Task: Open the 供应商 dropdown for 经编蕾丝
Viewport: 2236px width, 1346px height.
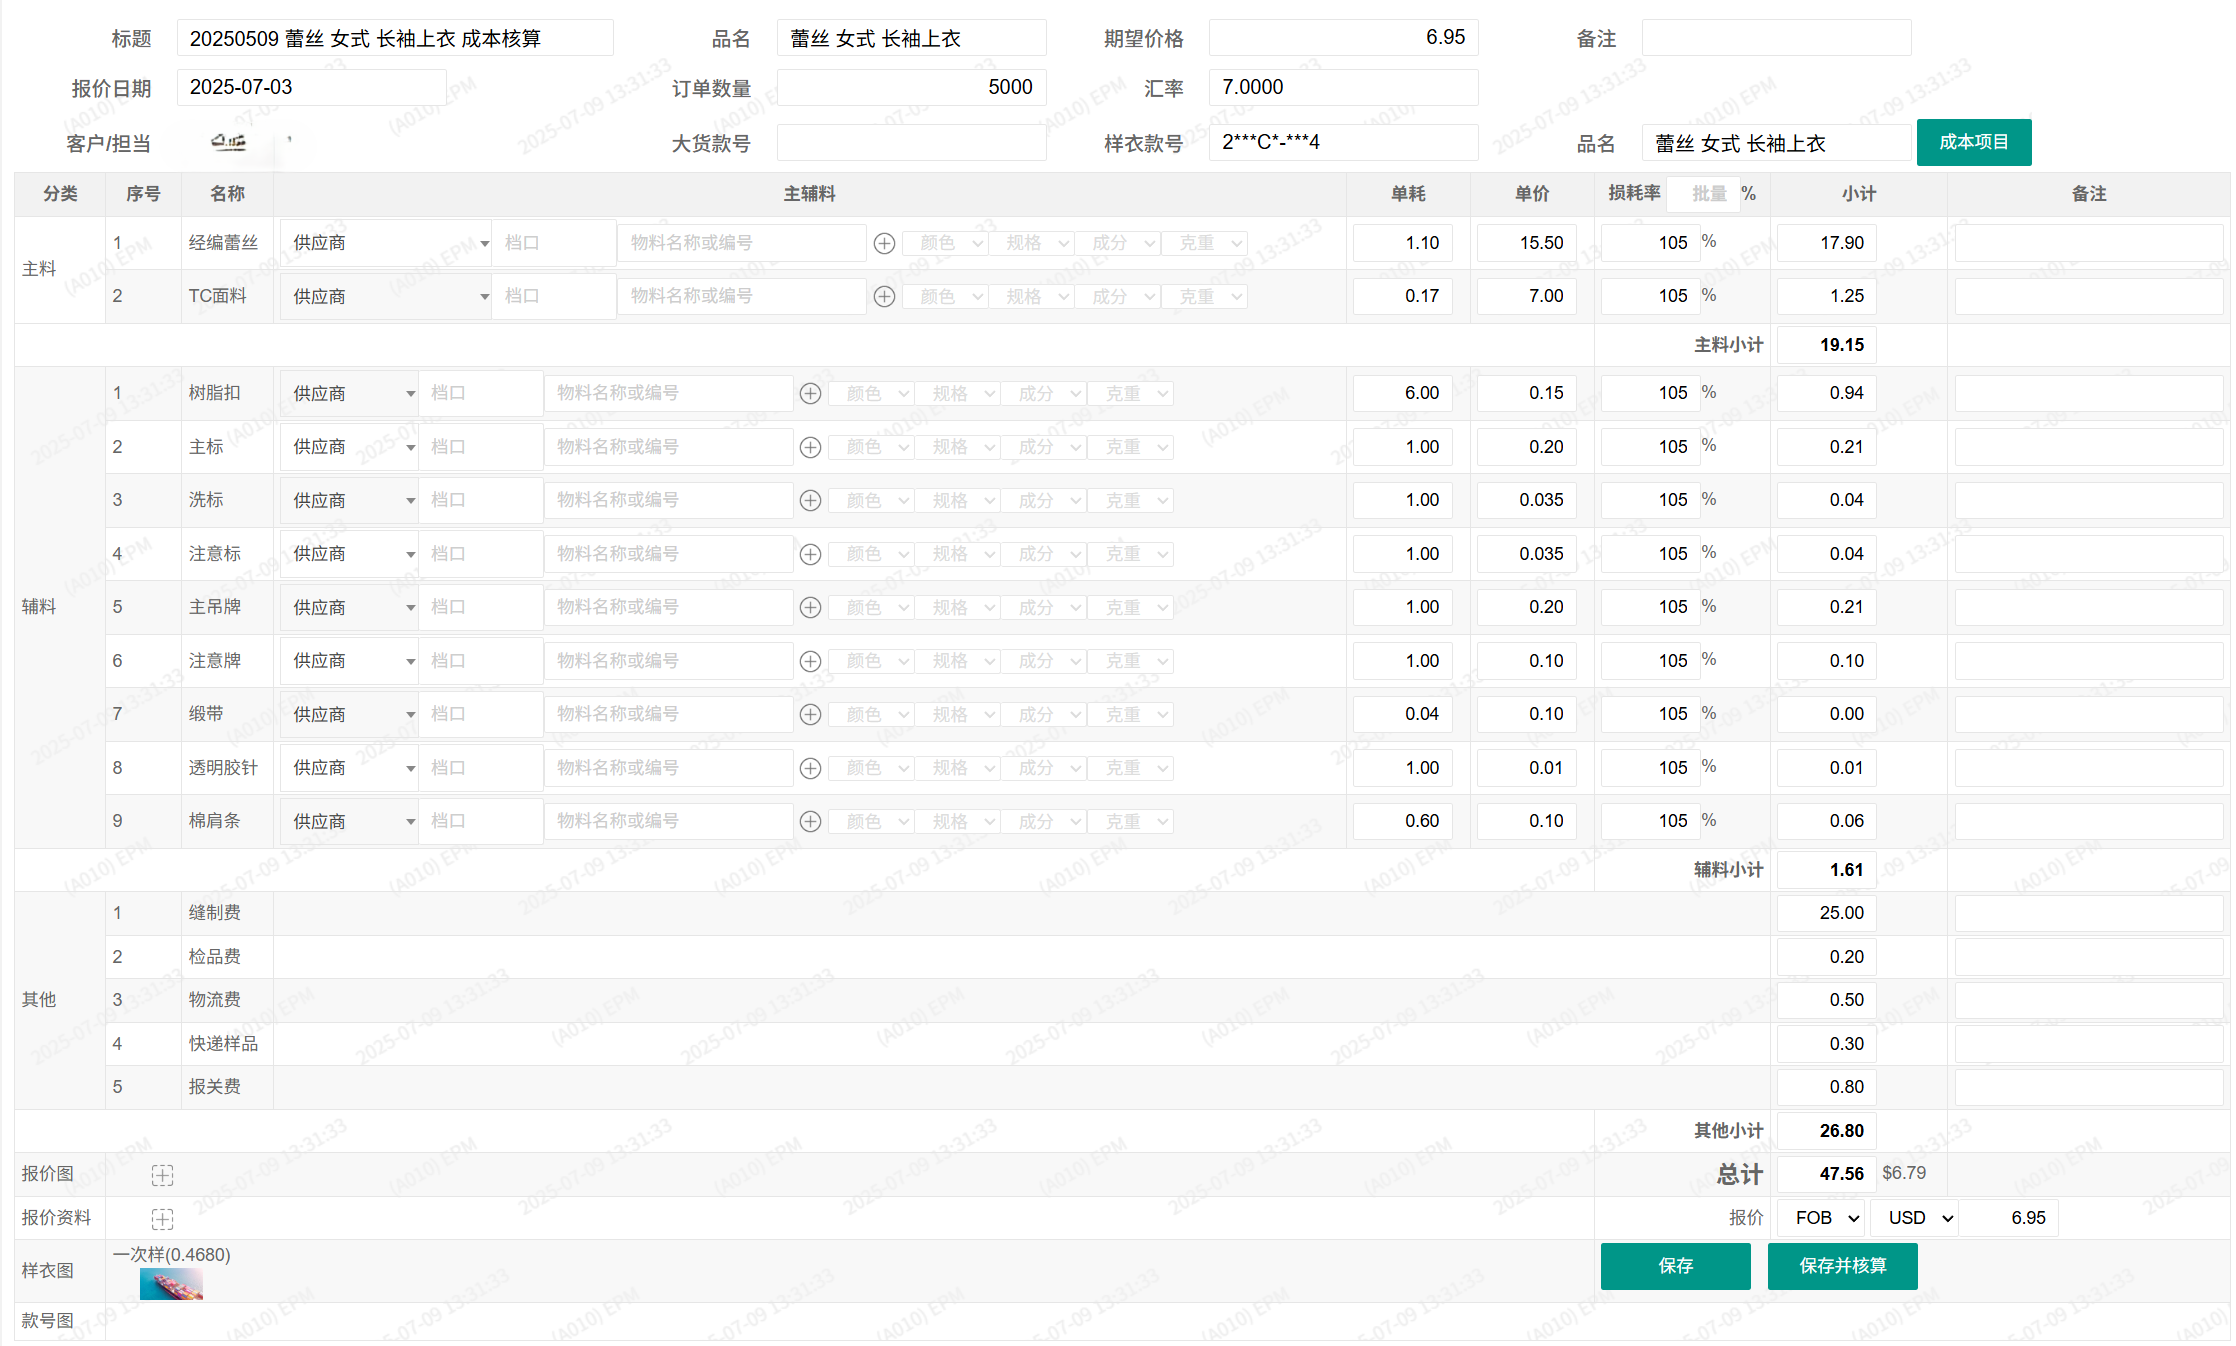Action: pos(386,243)
